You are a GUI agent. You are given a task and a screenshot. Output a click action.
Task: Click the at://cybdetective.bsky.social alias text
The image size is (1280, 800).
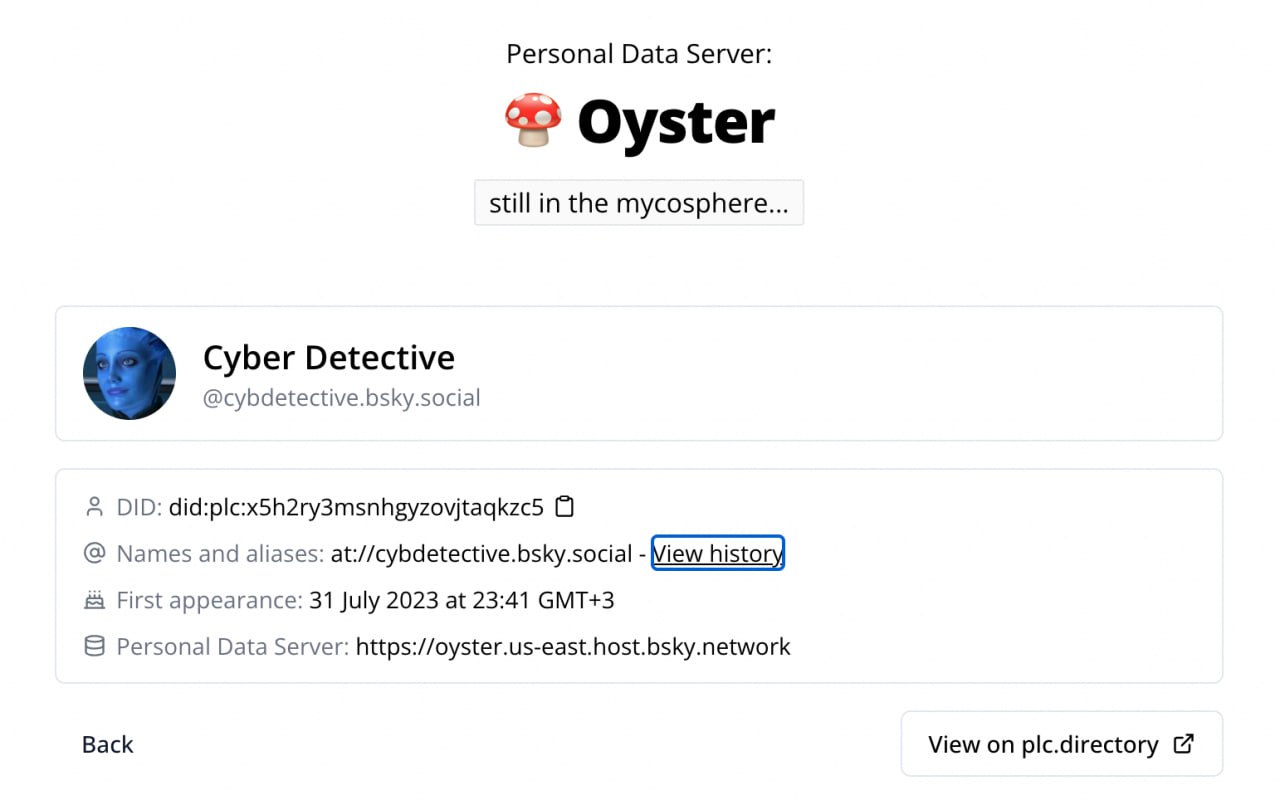[x=482, y=553]
